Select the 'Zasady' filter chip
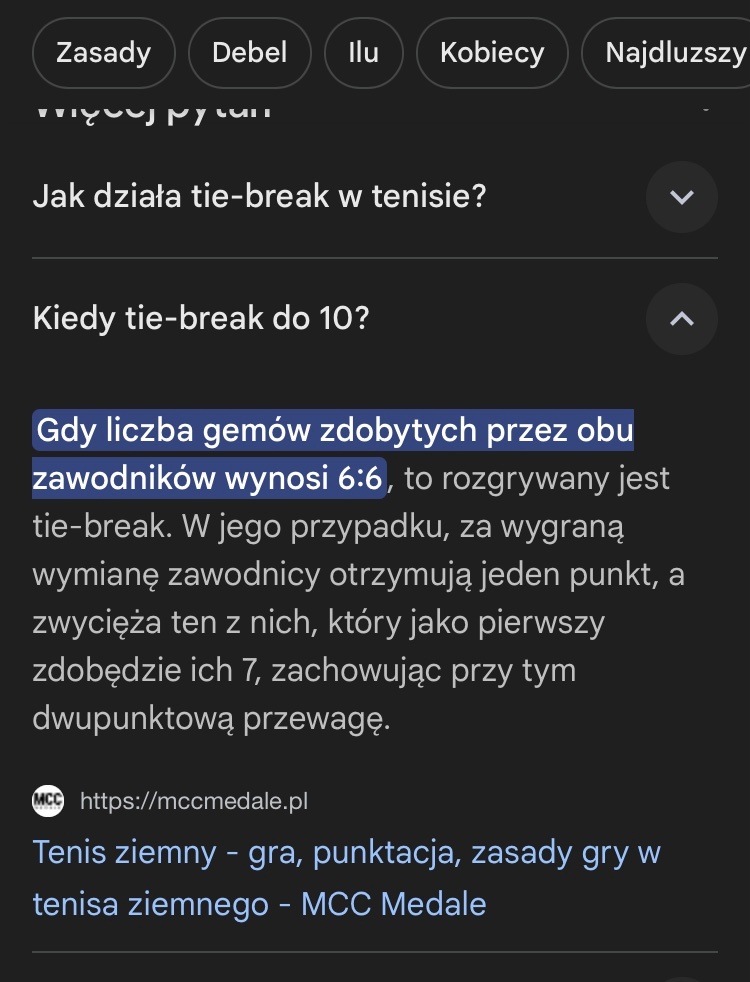This screenshot has width=750, height=982. pos(103,52)
